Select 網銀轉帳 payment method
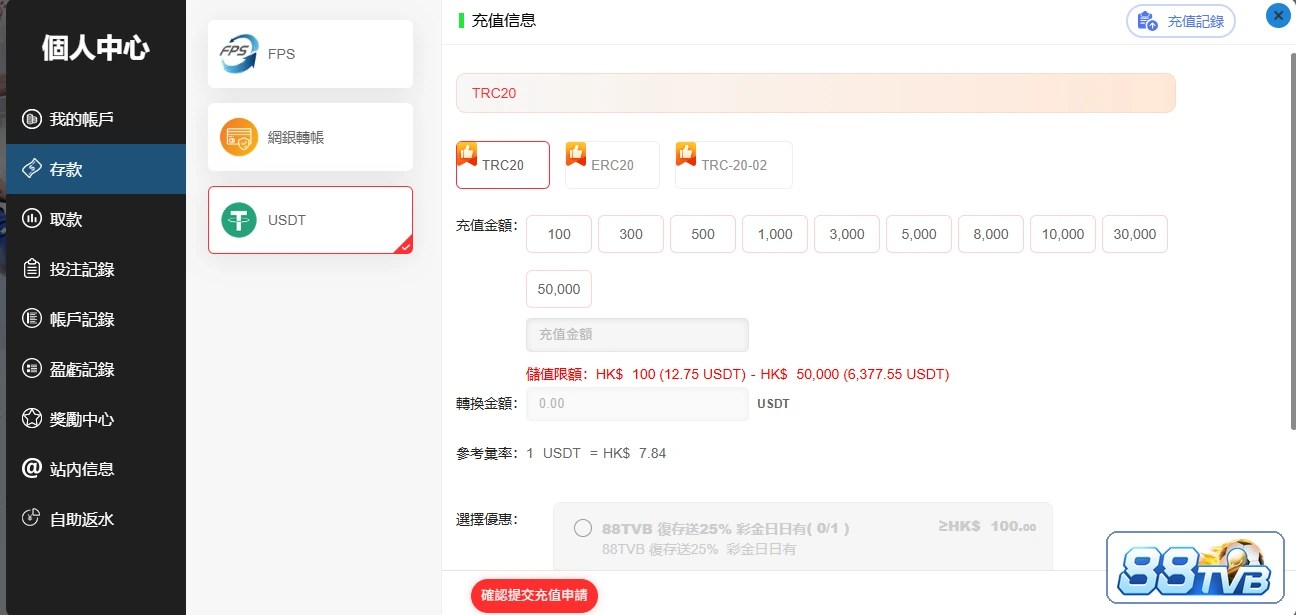The image size is (1296, 615). click(310, 137)
